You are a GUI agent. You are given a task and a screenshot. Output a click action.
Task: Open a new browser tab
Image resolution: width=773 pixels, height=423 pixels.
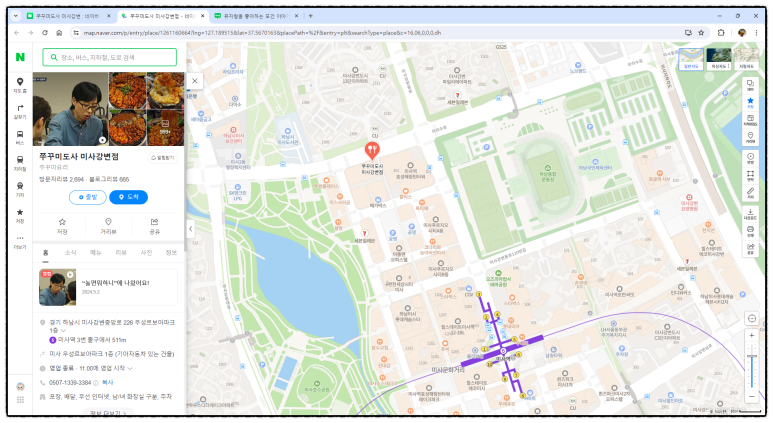coord(311,16)
